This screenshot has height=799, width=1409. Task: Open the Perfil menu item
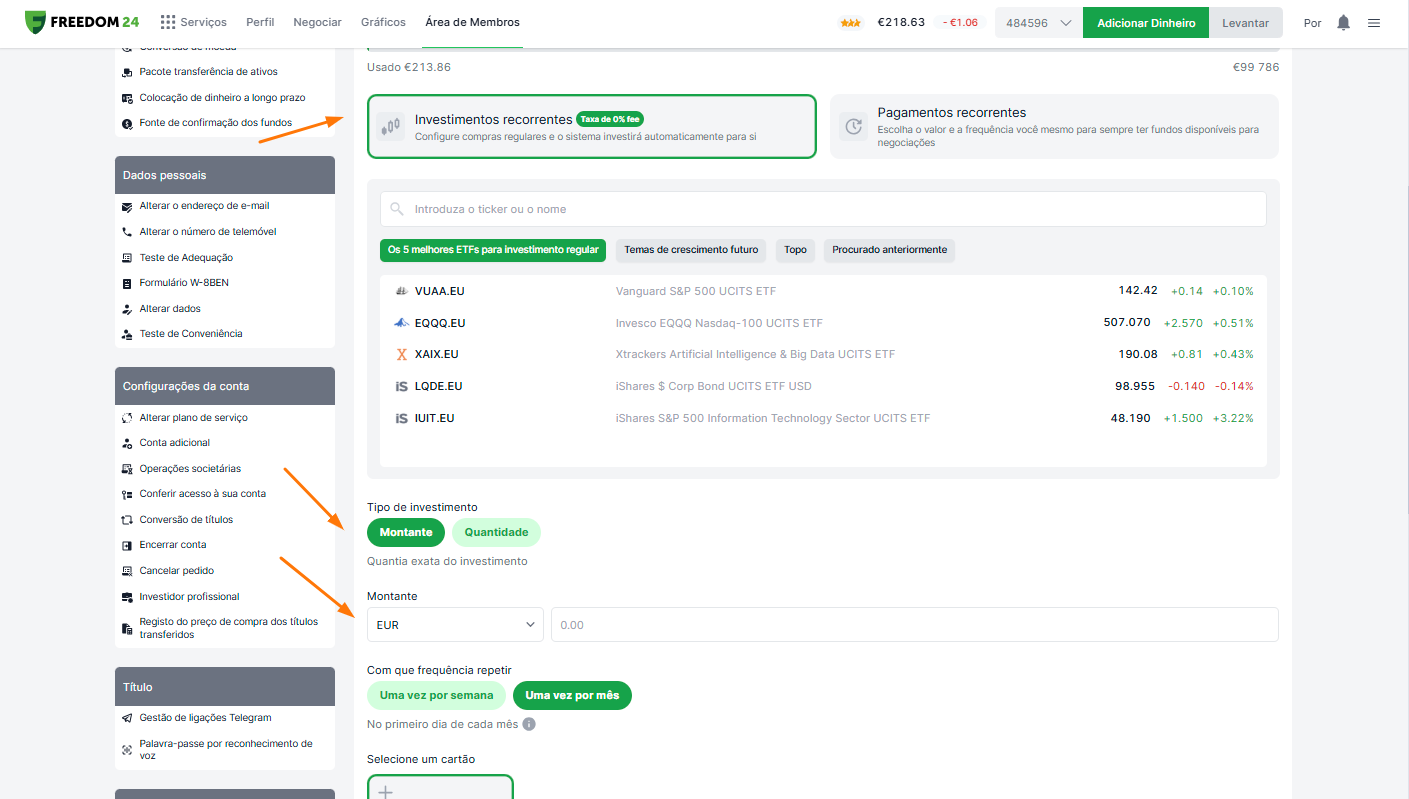[260, 22]
